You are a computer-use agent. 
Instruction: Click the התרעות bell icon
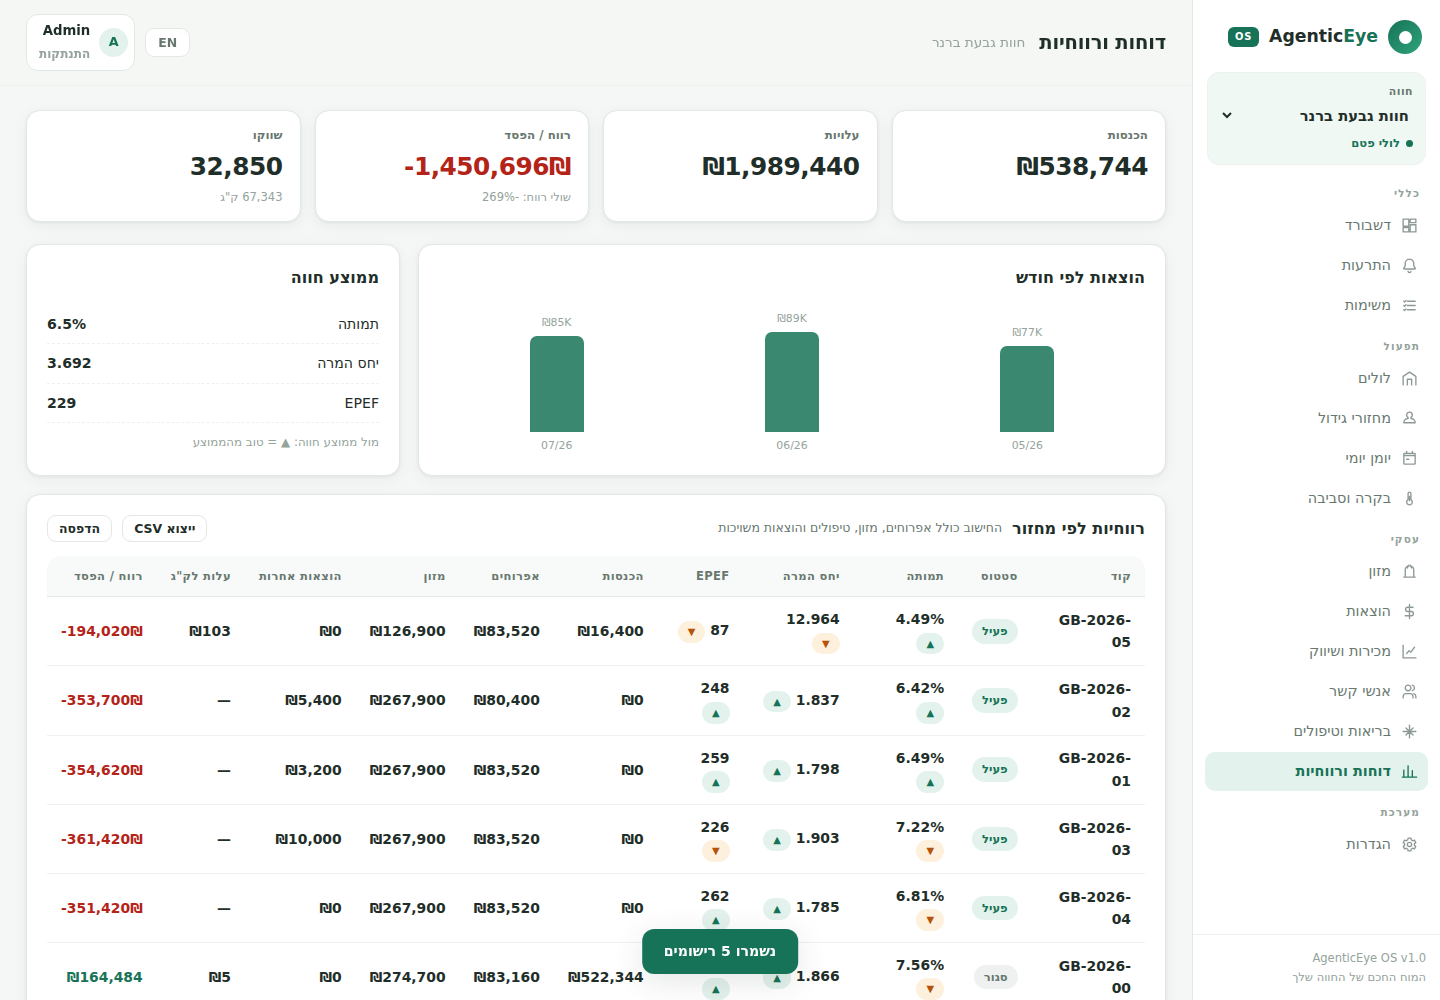1409,266
